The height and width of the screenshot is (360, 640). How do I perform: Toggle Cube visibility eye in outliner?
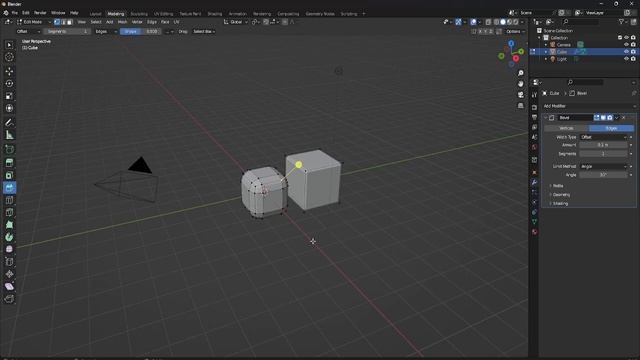pyautogui.click(x=626, y=52)
